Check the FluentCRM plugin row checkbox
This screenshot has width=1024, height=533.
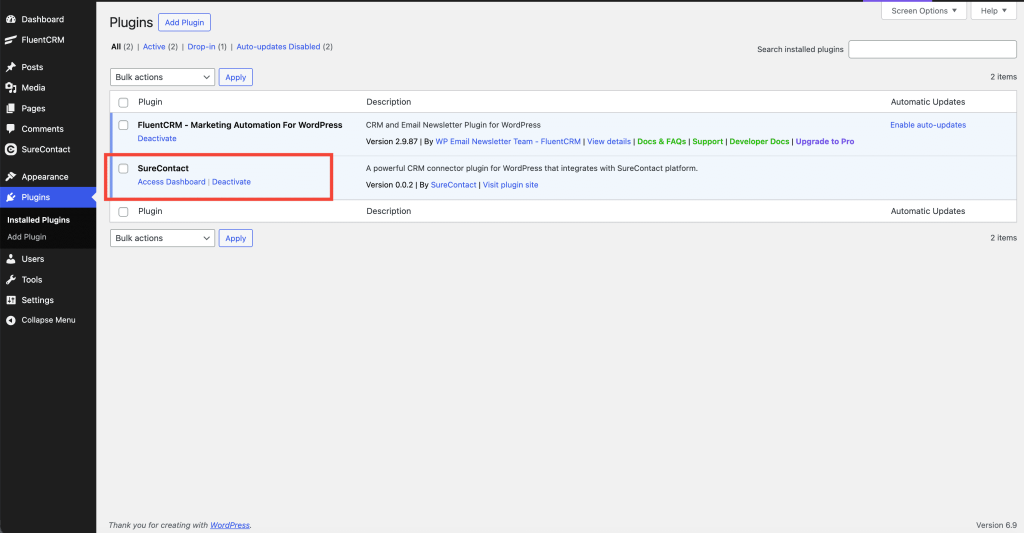[123, 125]
